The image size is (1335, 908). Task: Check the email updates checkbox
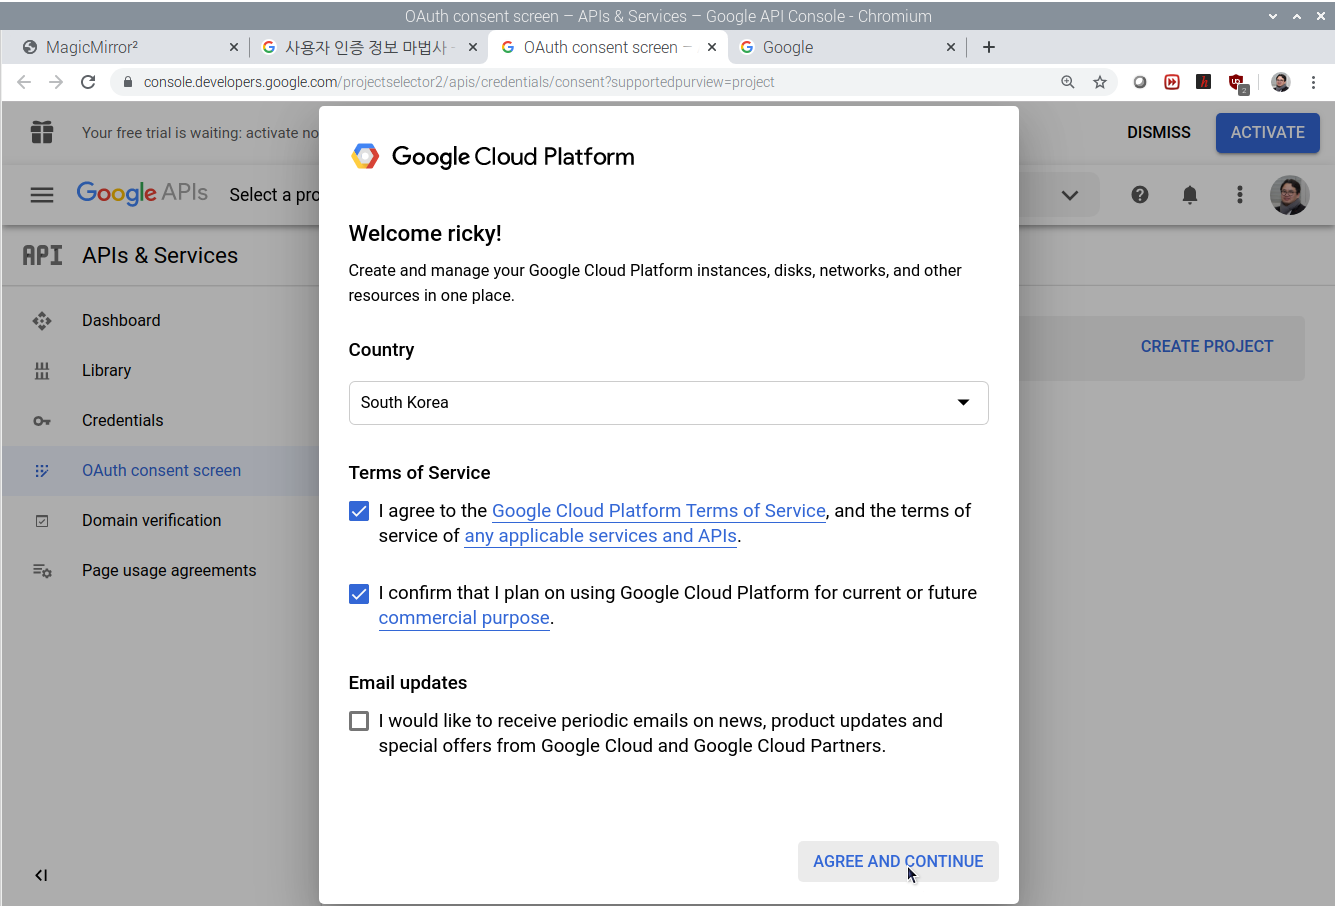pyautogui.click(x=359, y=721)
